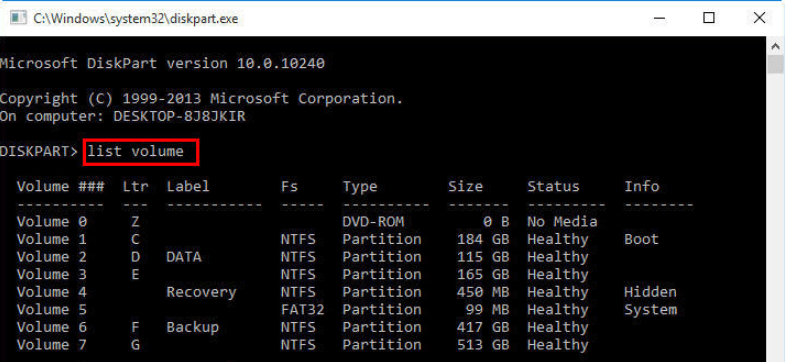Click the window title path text
The height and width of the screenshot is (362, 785).
[x=135, y=19]
